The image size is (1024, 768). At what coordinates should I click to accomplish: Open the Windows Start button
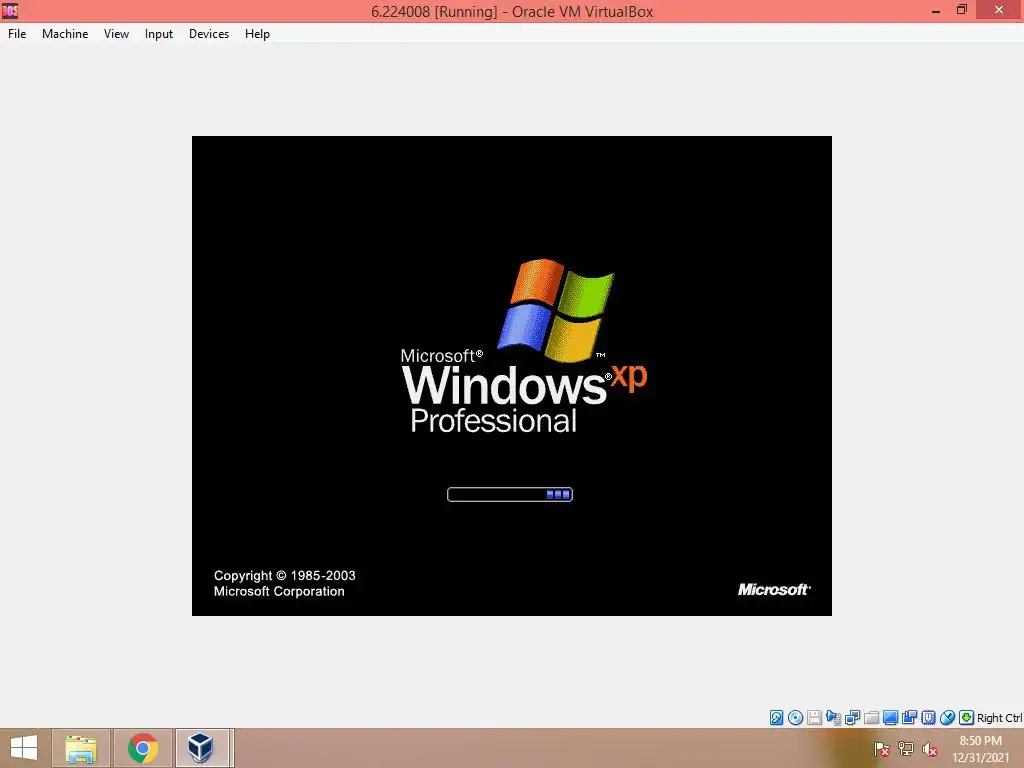[x=24, y=748]
